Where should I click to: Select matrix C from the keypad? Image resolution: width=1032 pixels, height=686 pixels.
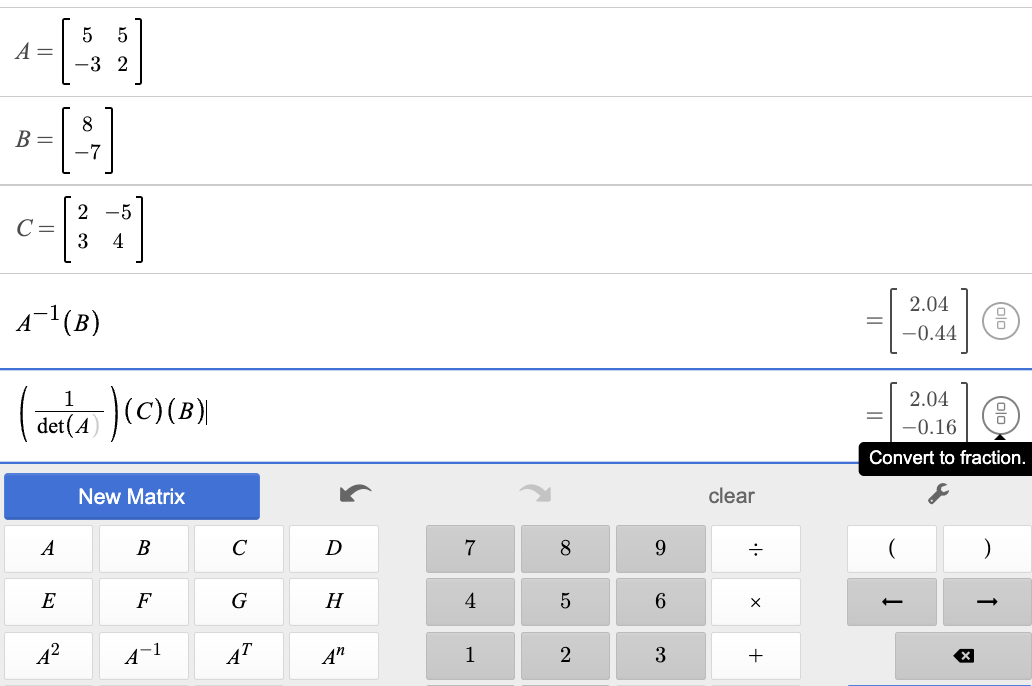238,548
